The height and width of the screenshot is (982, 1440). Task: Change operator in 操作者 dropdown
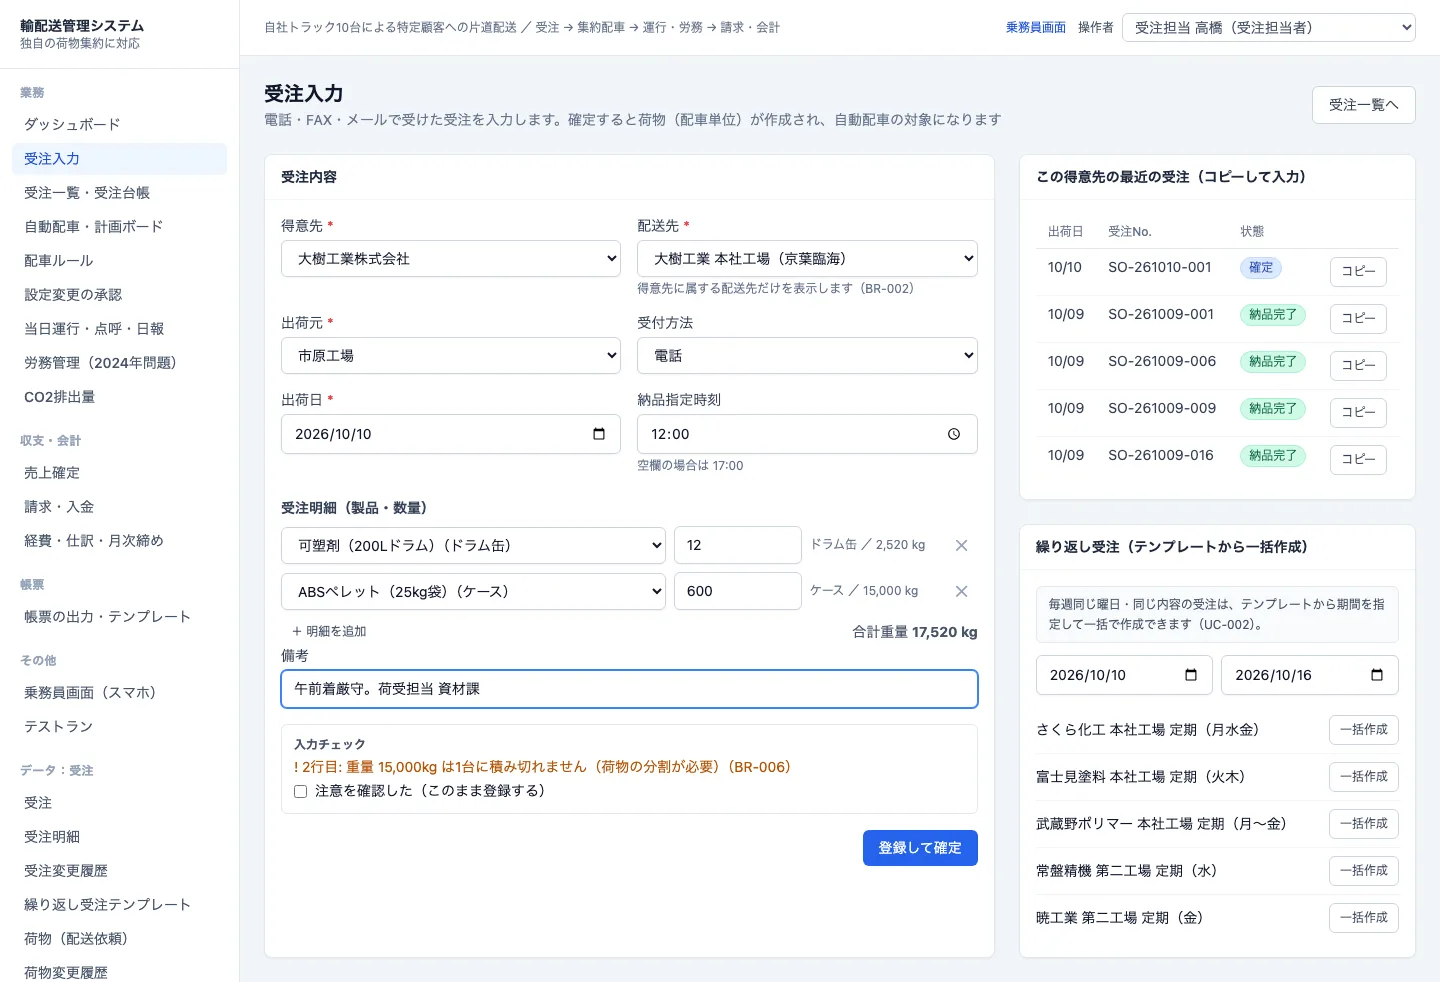tap(1269, 28)
